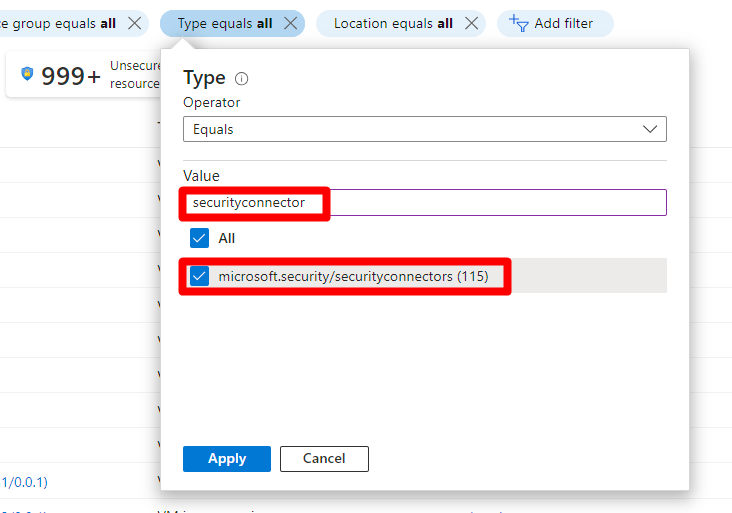Open the 999+ Unsecure resources card

tap(80, 75)
